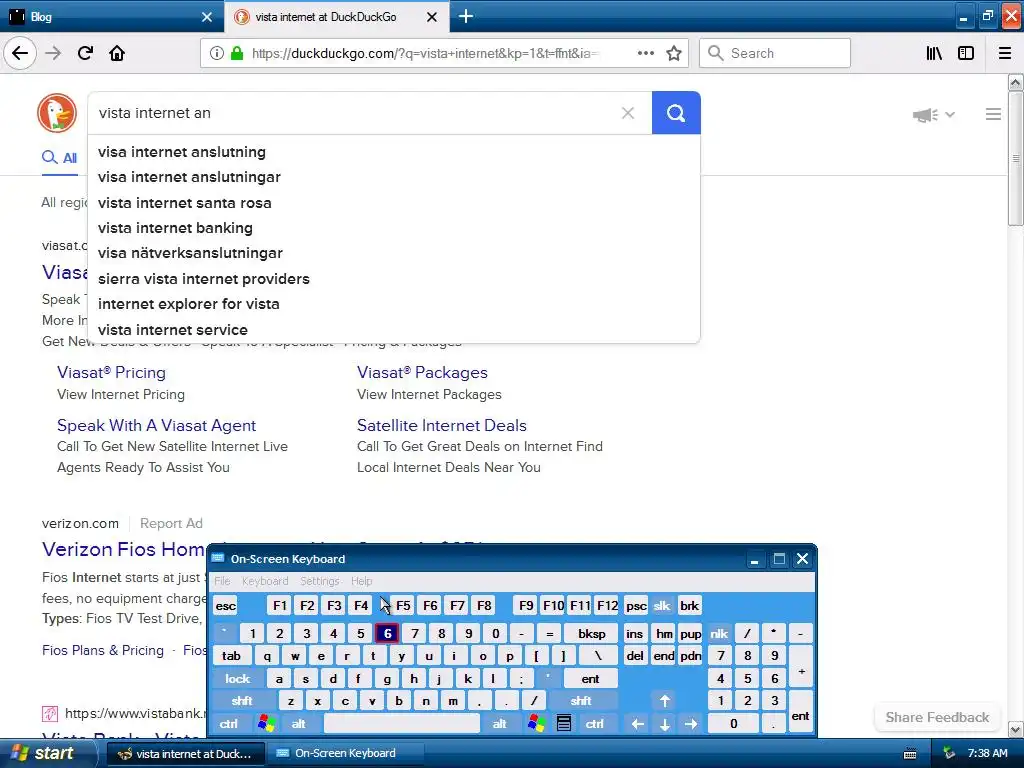Toggle the left shft key
This screenshot has width=1024, height=768.
[x=242, y=701]
